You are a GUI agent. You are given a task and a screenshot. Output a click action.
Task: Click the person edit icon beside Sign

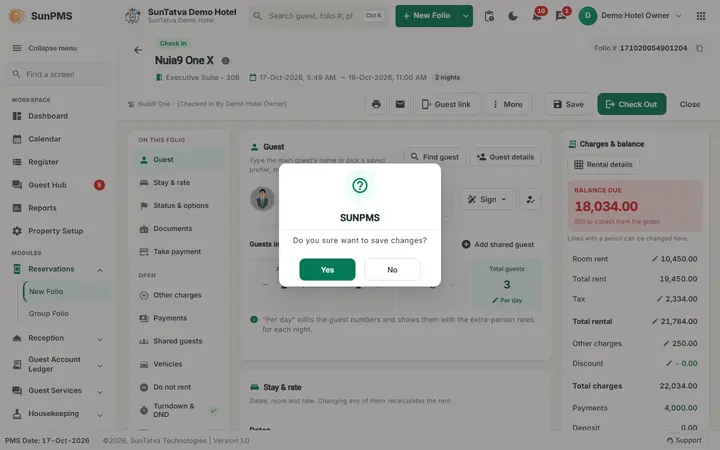click(530, 199)
